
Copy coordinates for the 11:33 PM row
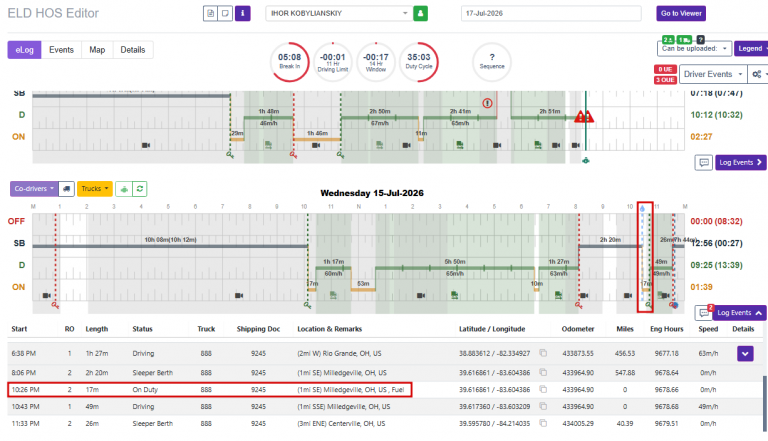tap(543, 423)
